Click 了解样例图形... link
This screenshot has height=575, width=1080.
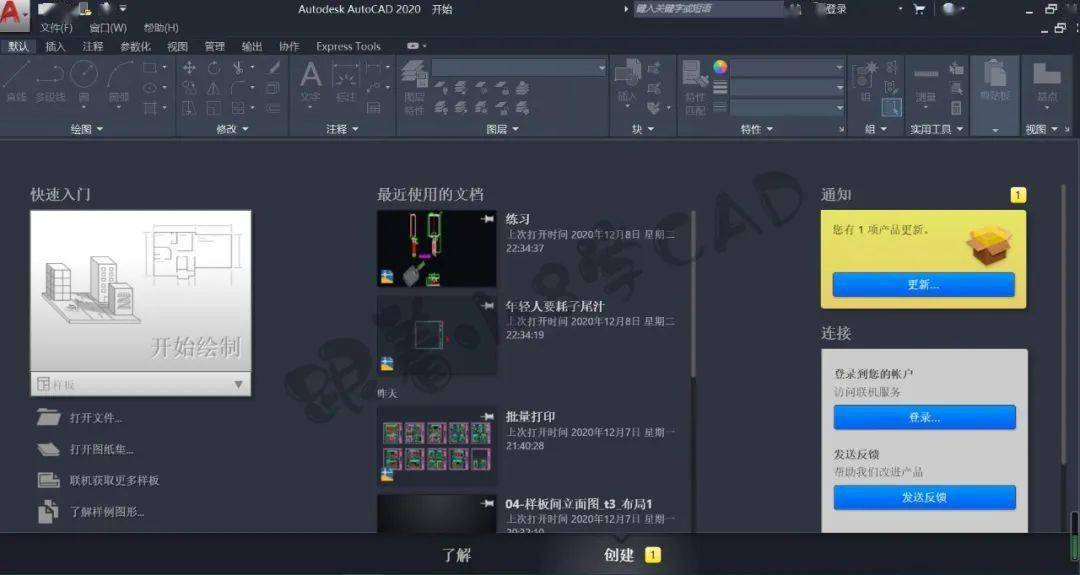pos(107,512)
